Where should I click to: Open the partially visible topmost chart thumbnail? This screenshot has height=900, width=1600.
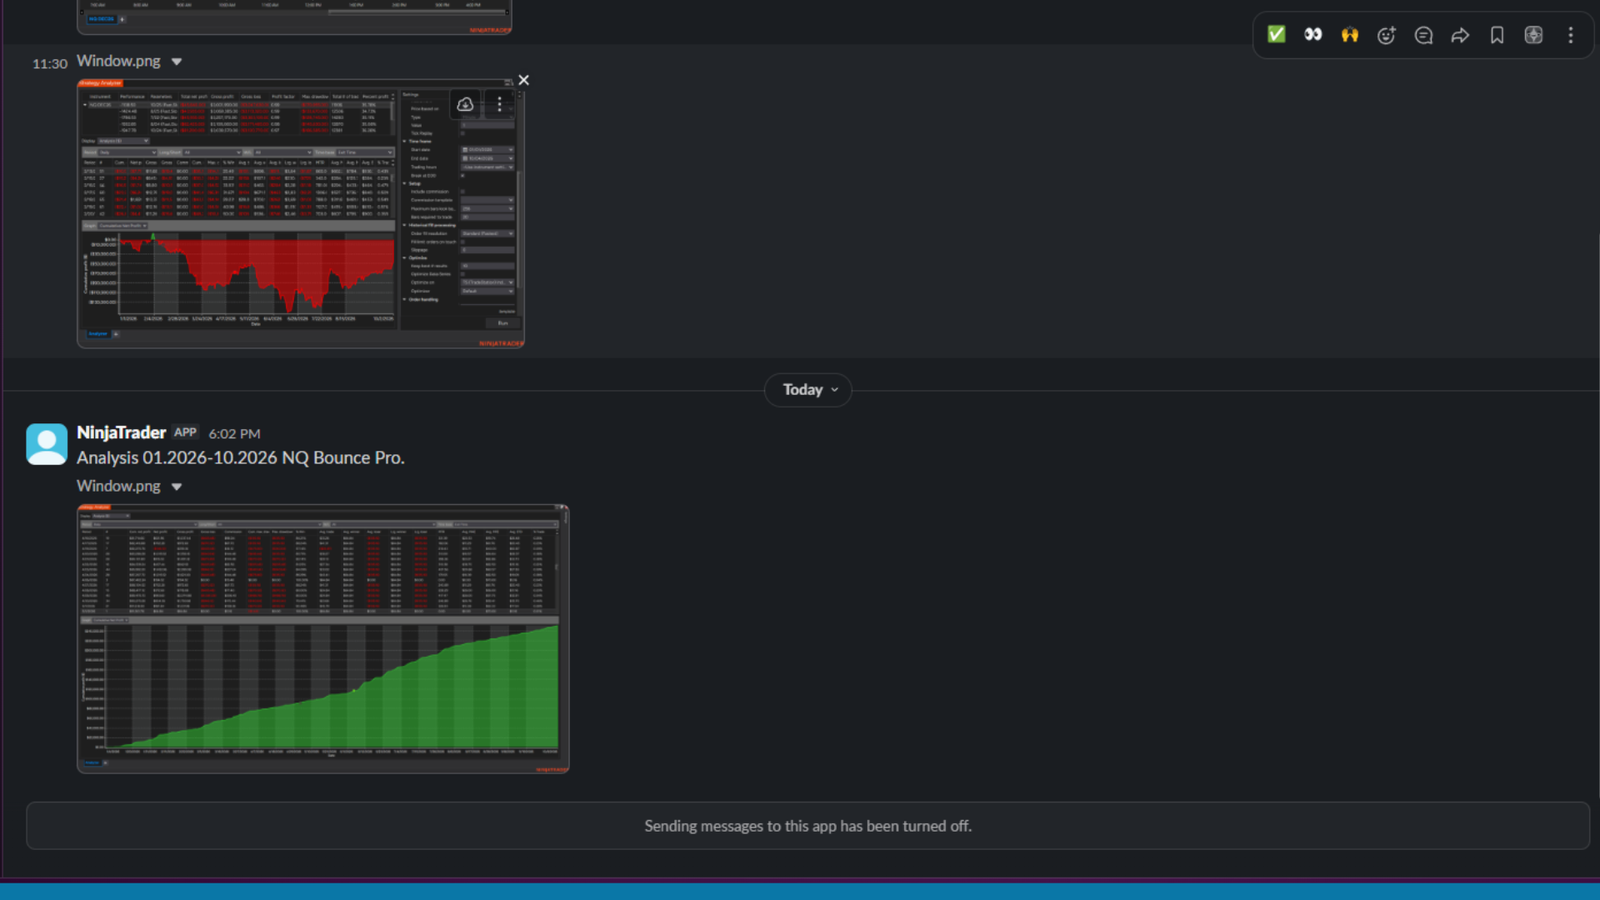click(294, 17)
